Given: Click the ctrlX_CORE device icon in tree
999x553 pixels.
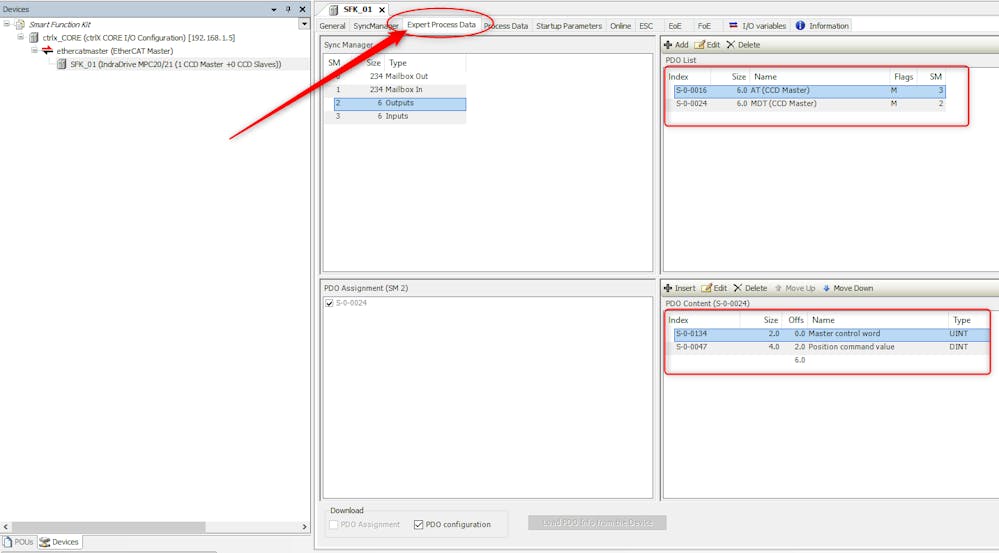Looking at the screenshot, I should (x=34, y=38).
